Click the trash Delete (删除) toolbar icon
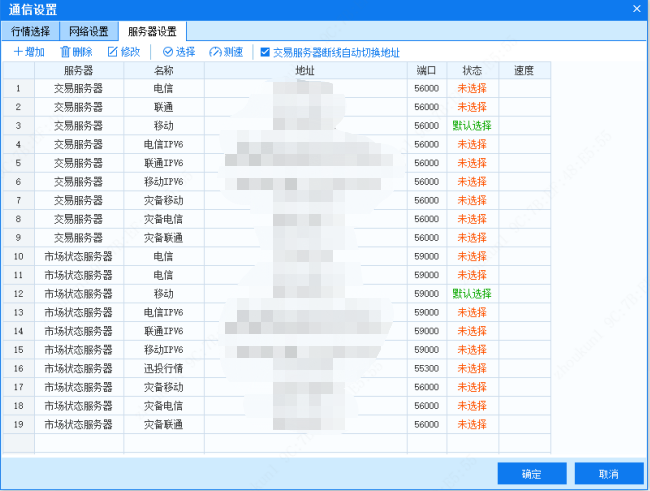 (x=65, y=52)
